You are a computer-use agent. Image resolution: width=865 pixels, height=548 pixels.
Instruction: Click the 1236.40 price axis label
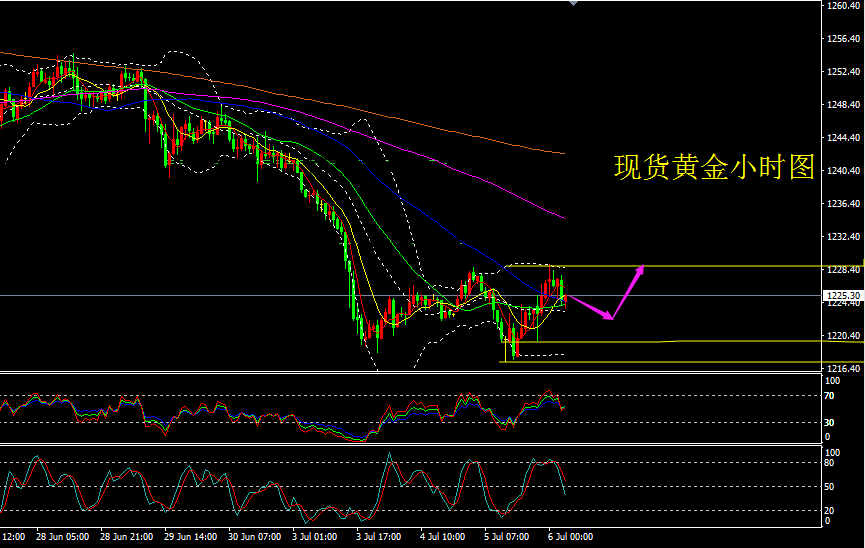tap(843, 204)
